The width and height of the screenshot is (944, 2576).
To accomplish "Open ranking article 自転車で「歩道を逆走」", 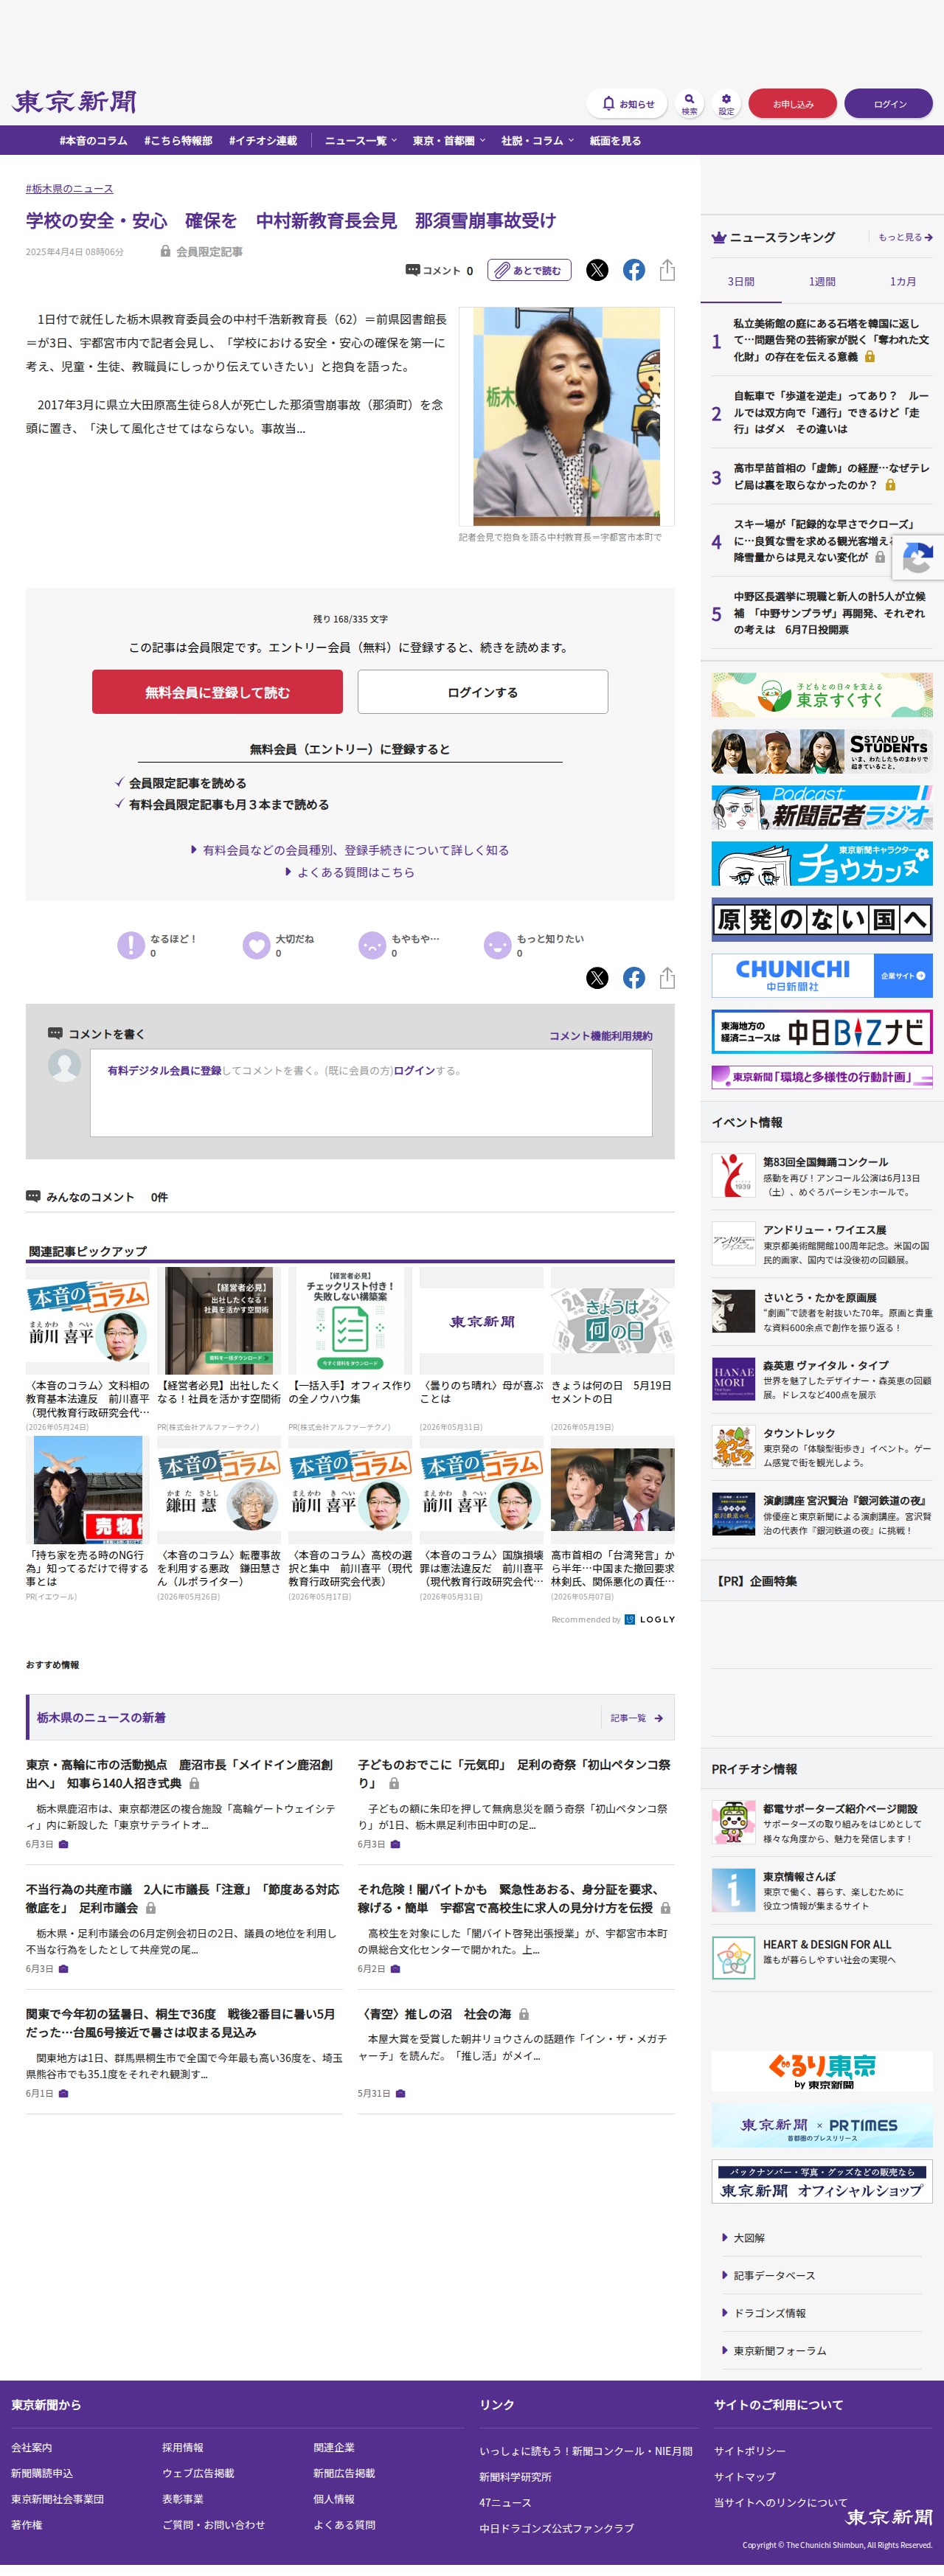I will 831,412.
